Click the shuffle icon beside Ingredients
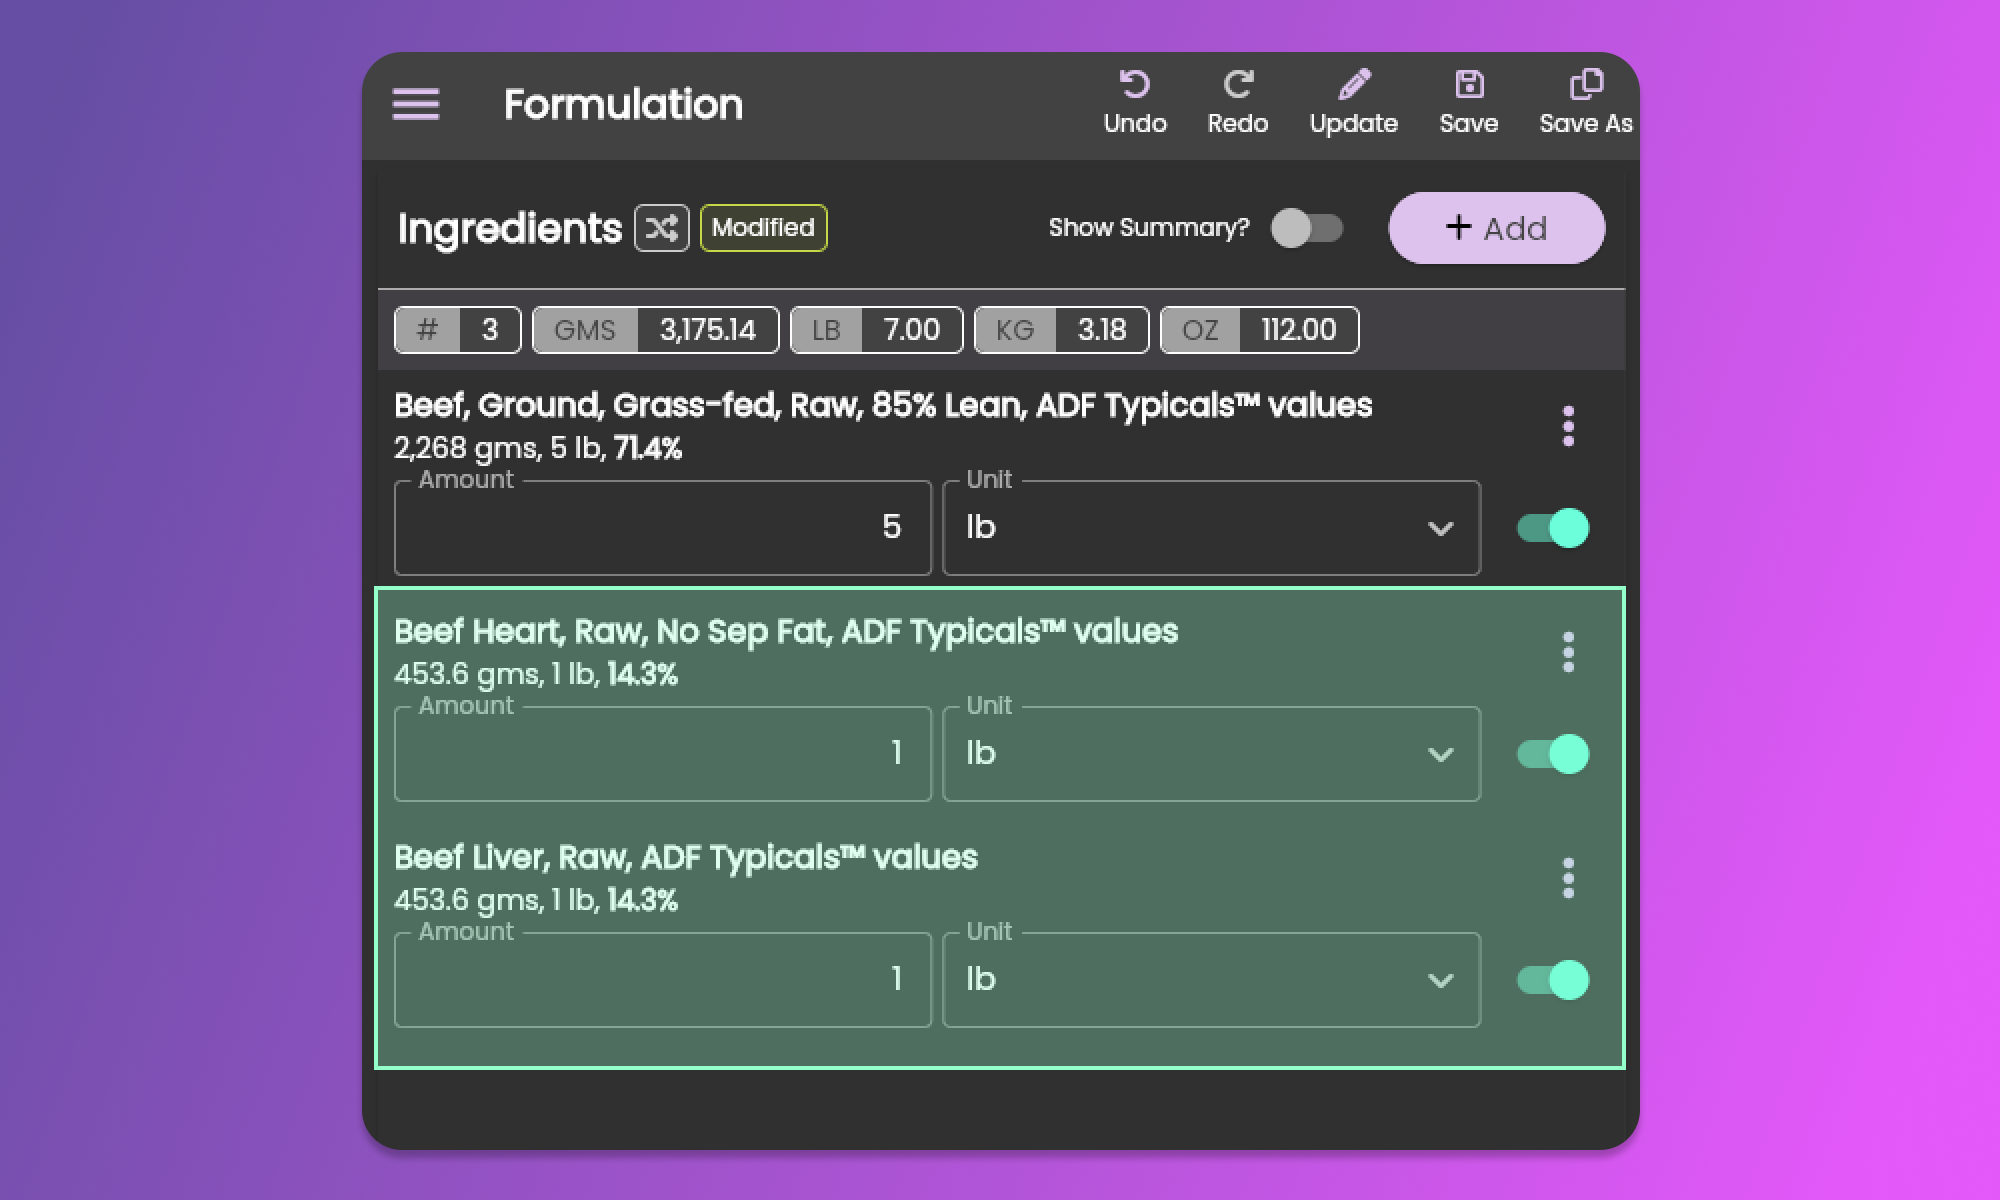Image resolution: width=2000 pixels, height=1200 pixels. click(662, 228)
